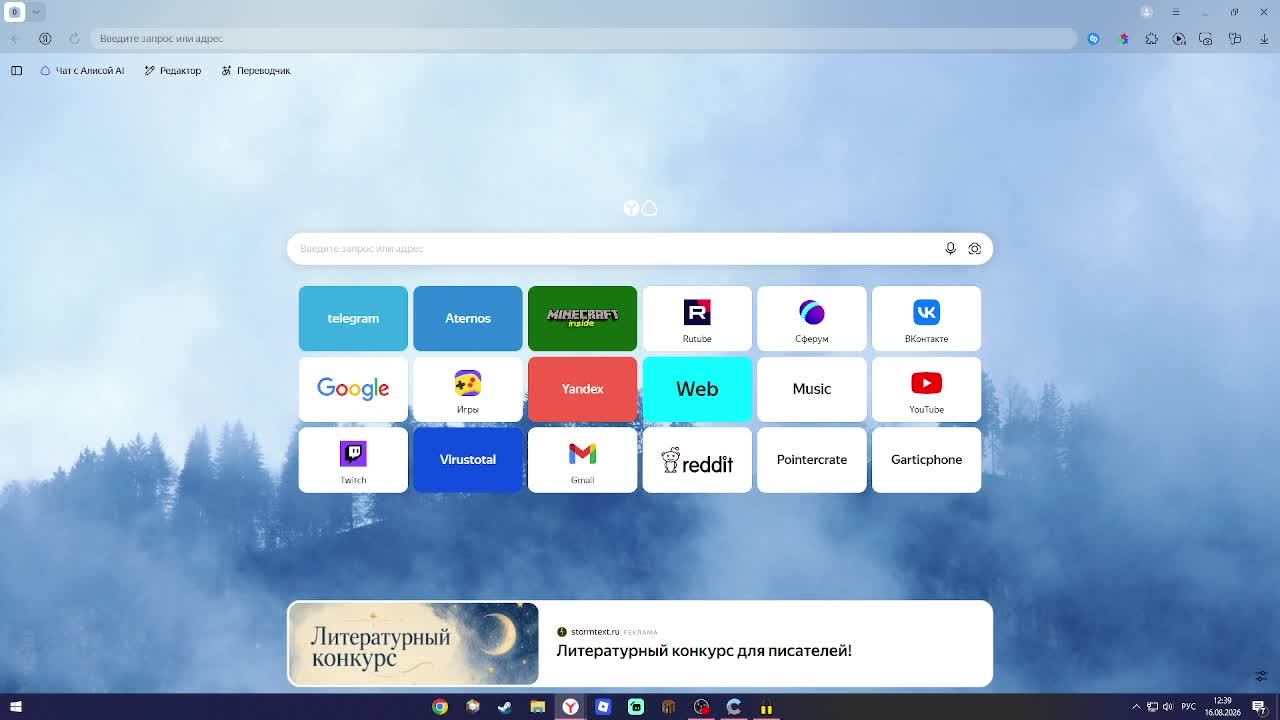Expand the system tray hidden icons
This screenshot has height=720, width=1280.
pyautogui.click(x=1136, y=707)
